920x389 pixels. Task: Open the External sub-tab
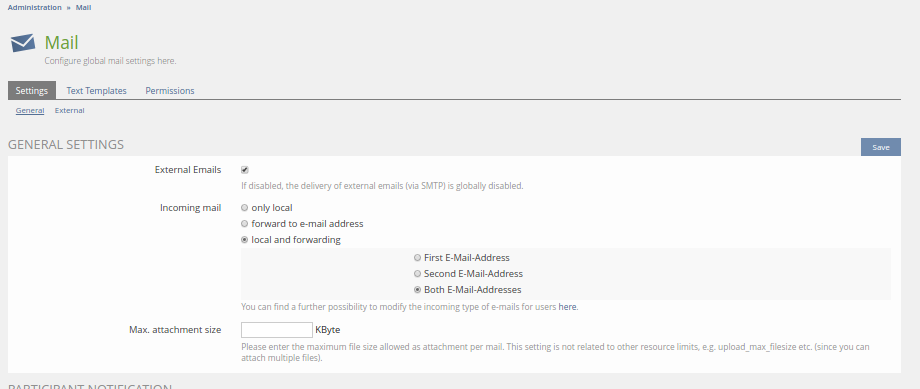(x=70, y=110)
